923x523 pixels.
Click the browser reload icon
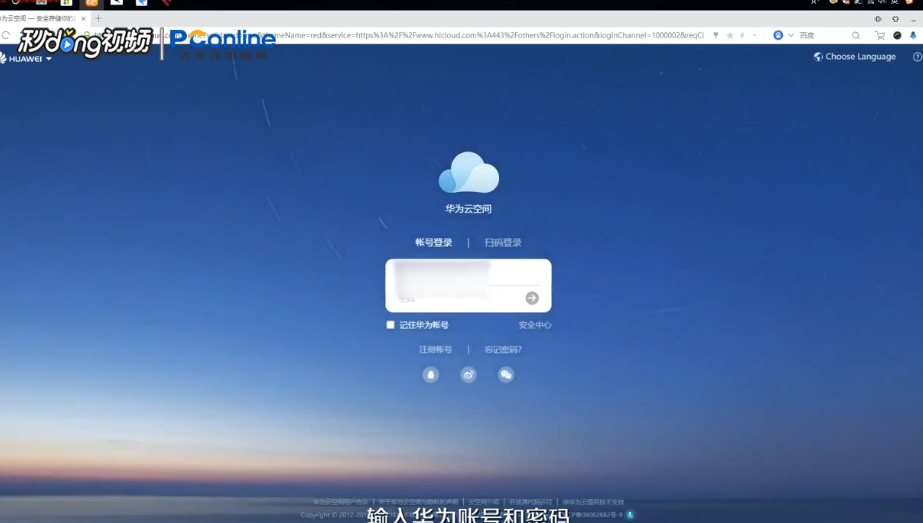tap(6, 35)
